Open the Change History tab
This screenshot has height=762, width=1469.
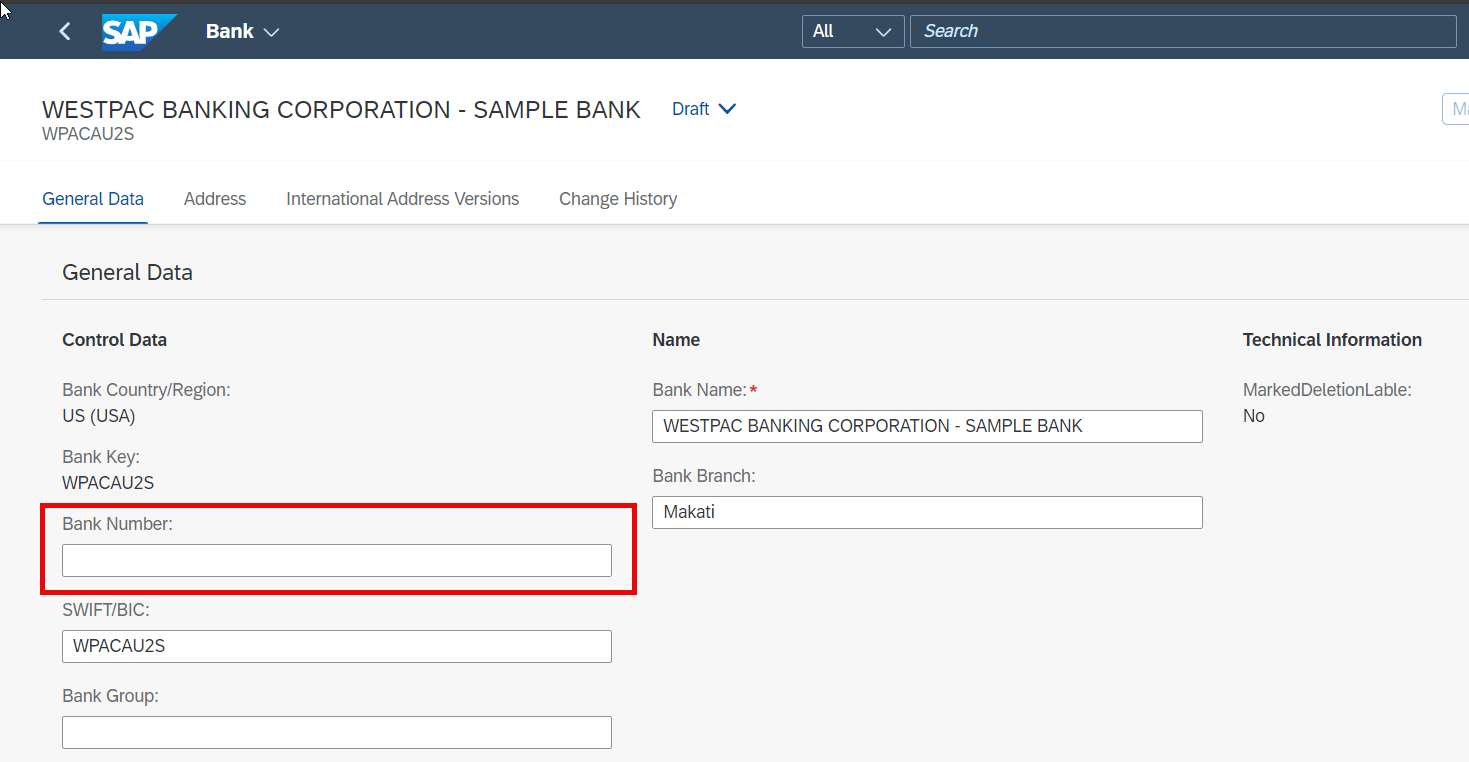618,199
